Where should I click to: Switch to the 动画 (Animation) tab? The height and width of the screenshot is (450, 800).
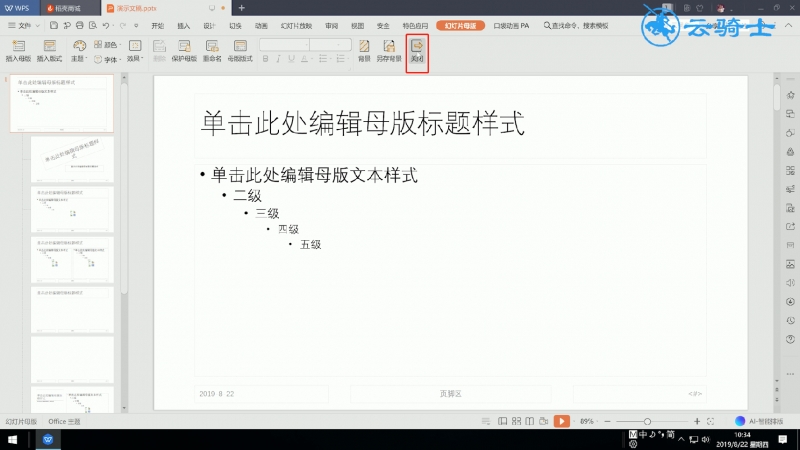pyautogui.click(x=261, y=26)
